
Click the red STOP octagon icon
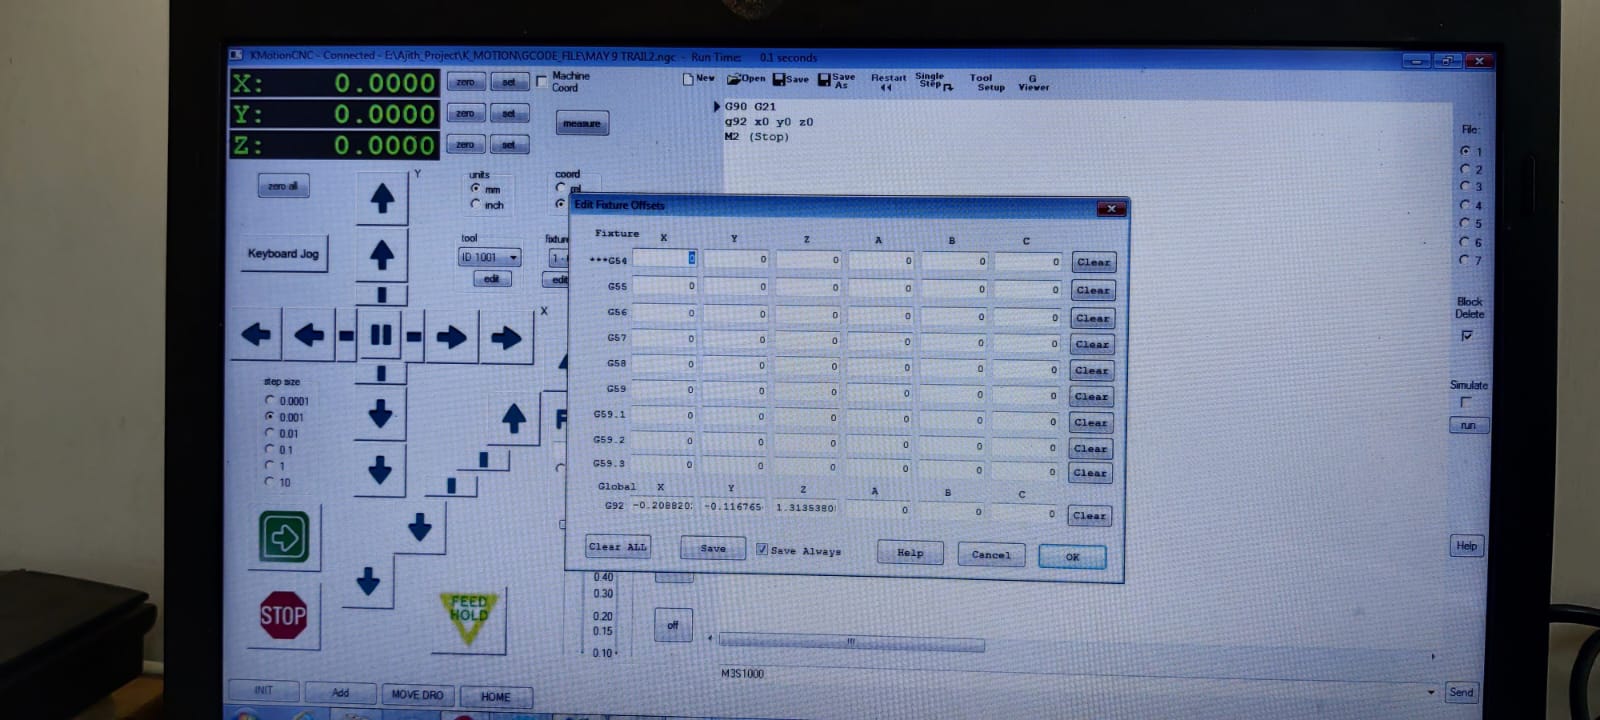click(283, 615)
